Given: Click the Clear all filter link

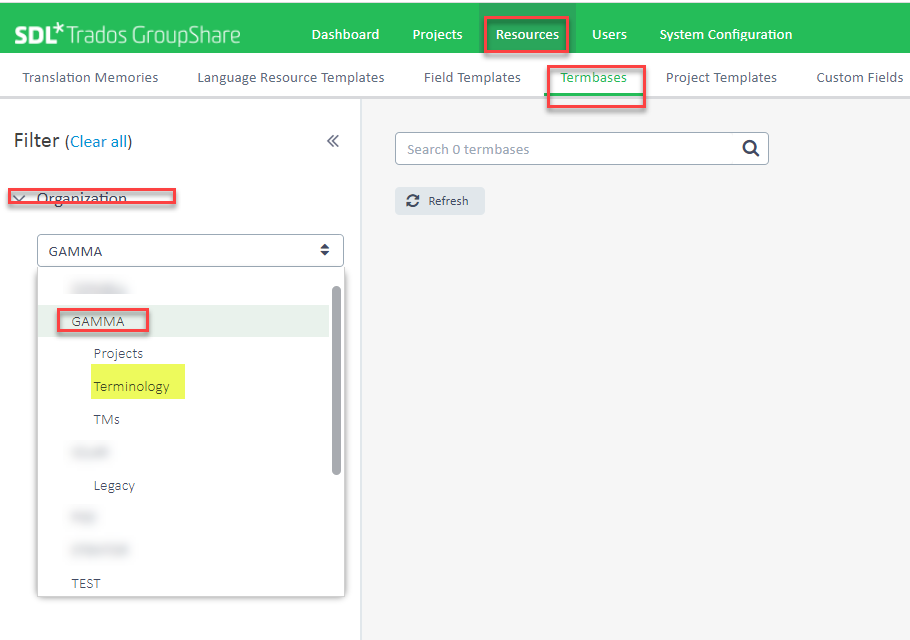Looking at the screenshot, I should click(99, 142).
